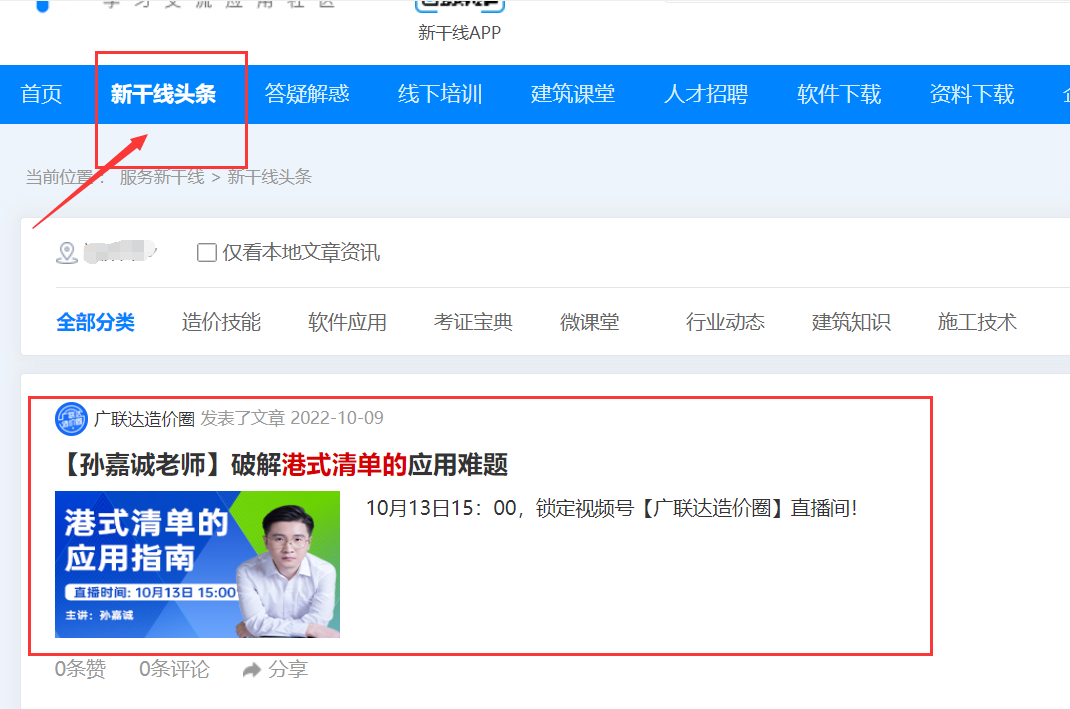The image size is (1070, 709).
Task: Open the 广联达造价圈 author name link
Action: [145, 419]
